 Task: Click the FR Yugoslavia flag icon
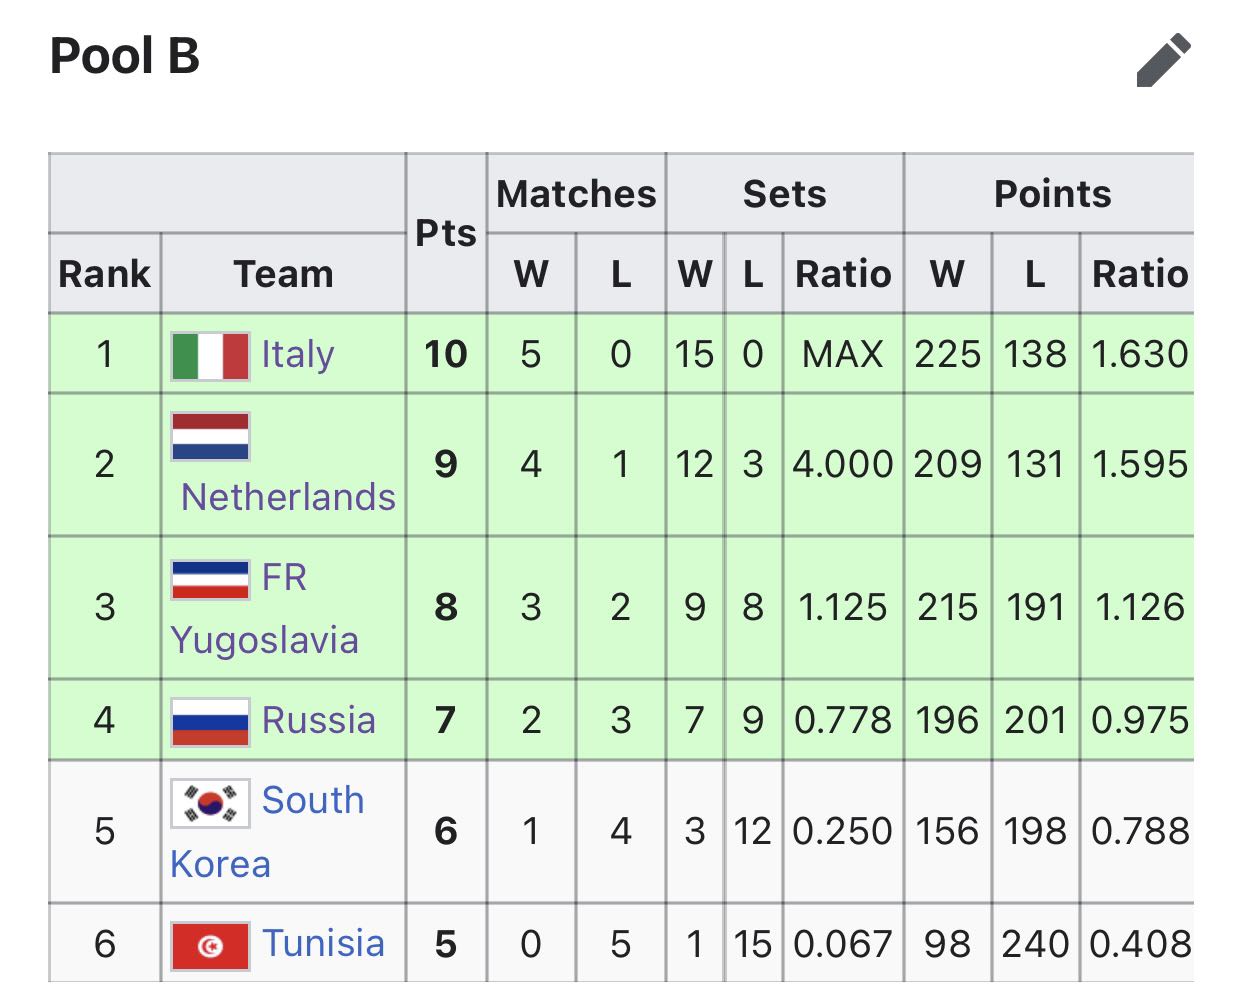[x=210, y=579]
